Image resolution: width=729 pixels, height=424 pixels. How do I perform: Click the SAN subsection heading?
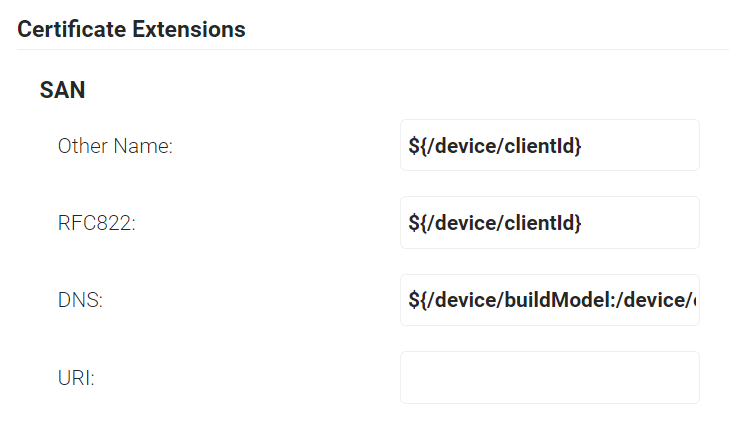pos(62,90)
